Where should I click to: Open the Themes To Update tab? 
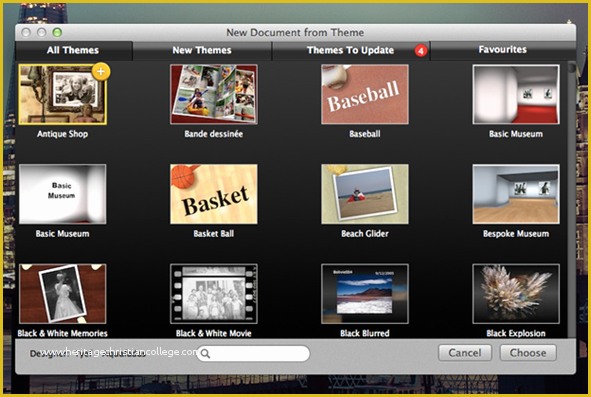pyautogui.click(x=351, y=51)
